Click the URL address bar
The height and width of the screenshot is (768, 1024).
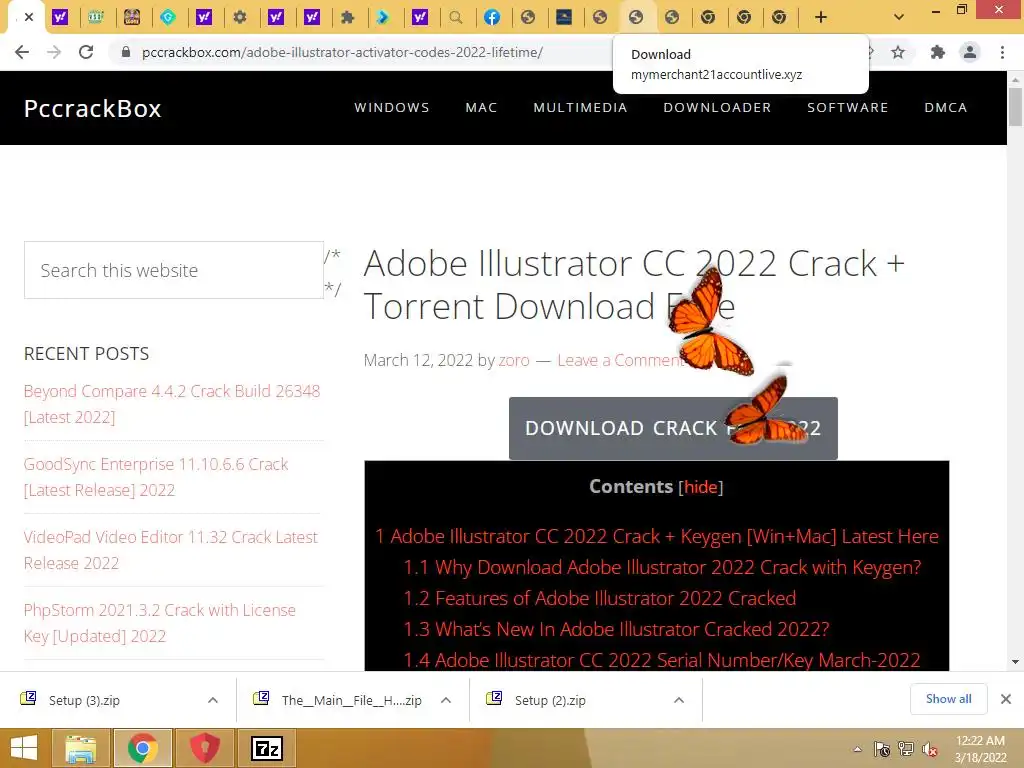click(342, 52)
